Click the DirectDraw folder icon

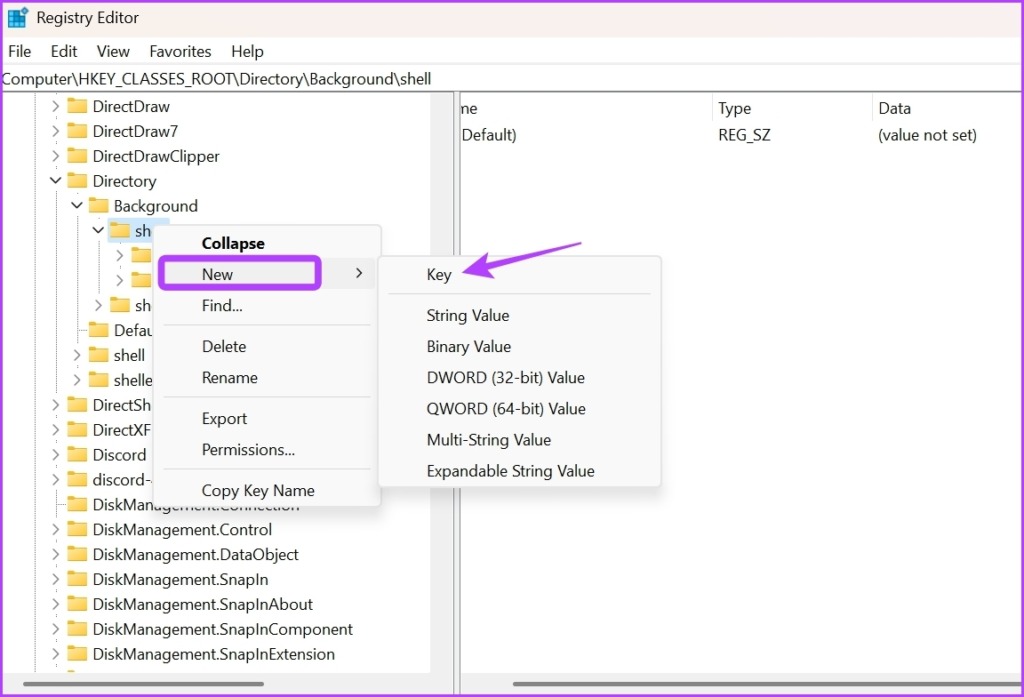[76, 105]
